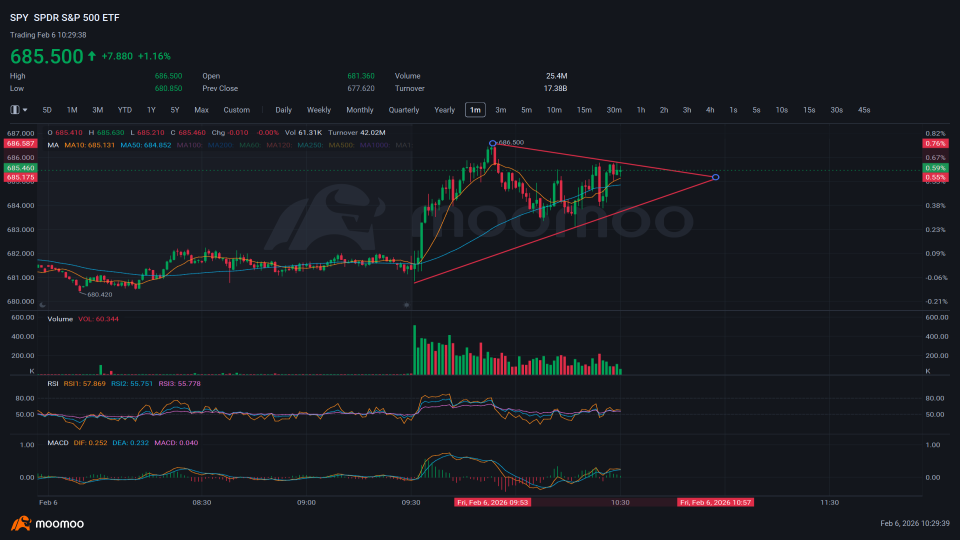Select the 3h interval
The width and height of the screenshot is (960, 540).
tap(687, 110)
